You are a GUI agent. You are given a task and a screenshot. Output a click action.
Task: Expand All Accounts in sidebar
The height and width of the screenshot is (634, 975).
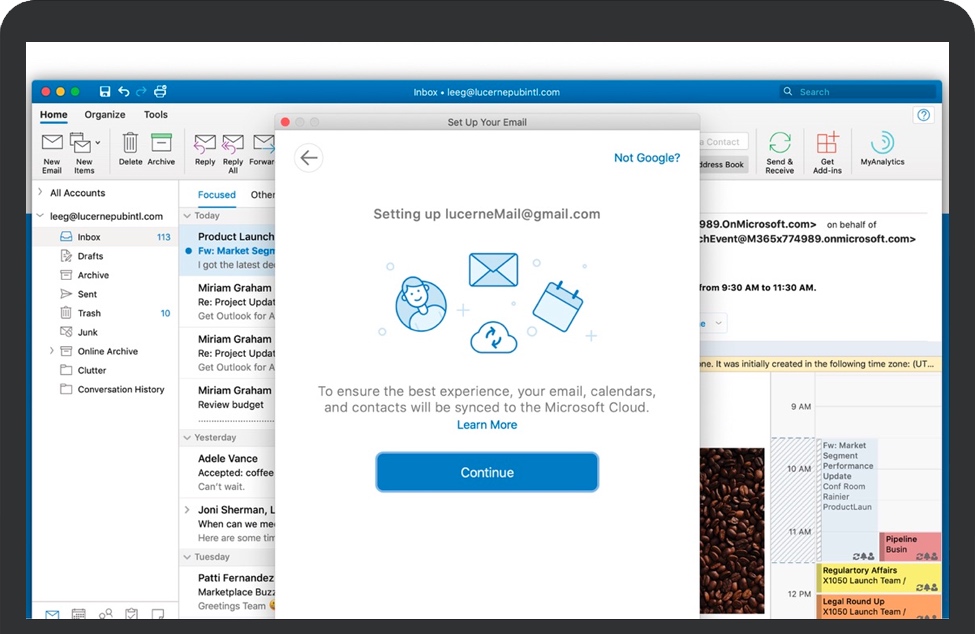[40, 192]
